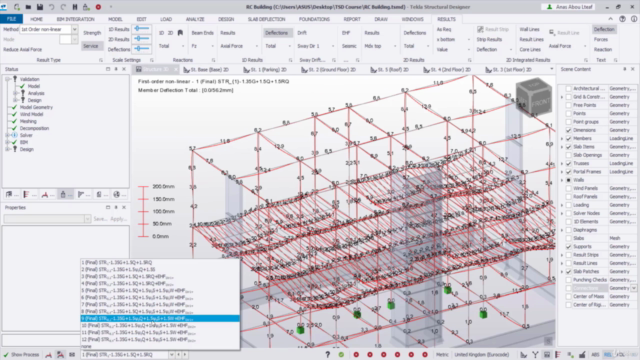The width and height of the screenshot is (640, 360).
Task: Click the Save icon in quick access toolbar
Action: 40,7
